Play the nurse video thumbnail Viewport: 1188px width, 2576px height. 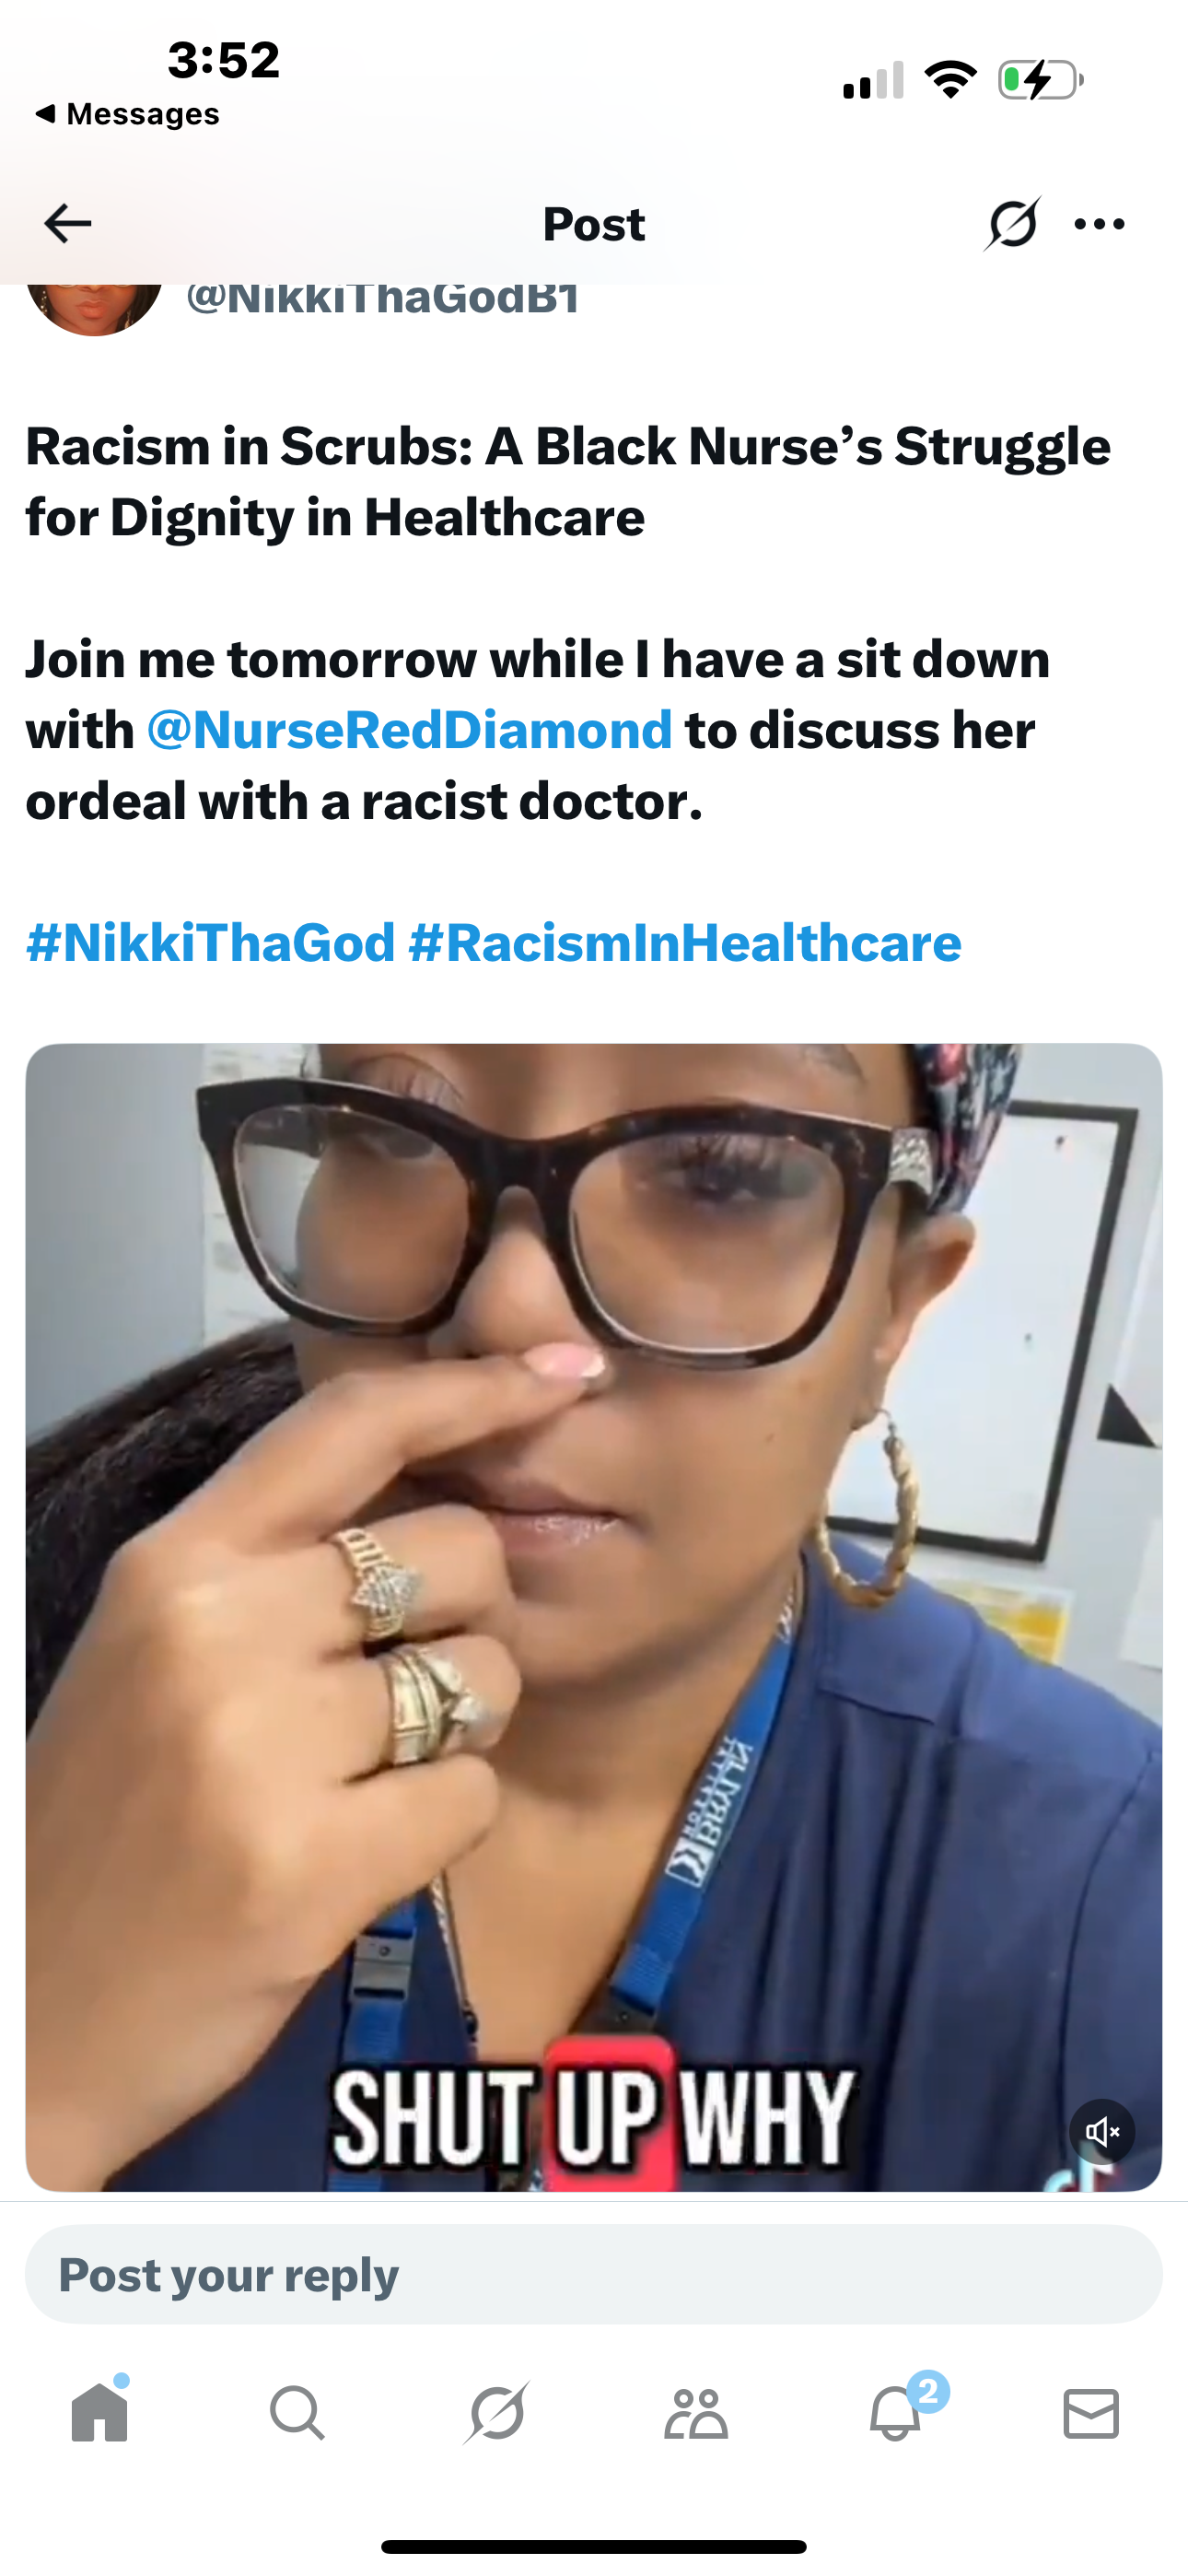click(x=594, y=1617)
